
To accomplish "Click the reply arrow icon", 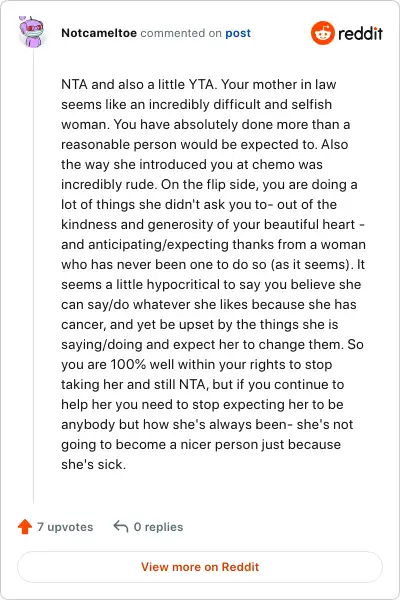I will click(x=121, y=526).
